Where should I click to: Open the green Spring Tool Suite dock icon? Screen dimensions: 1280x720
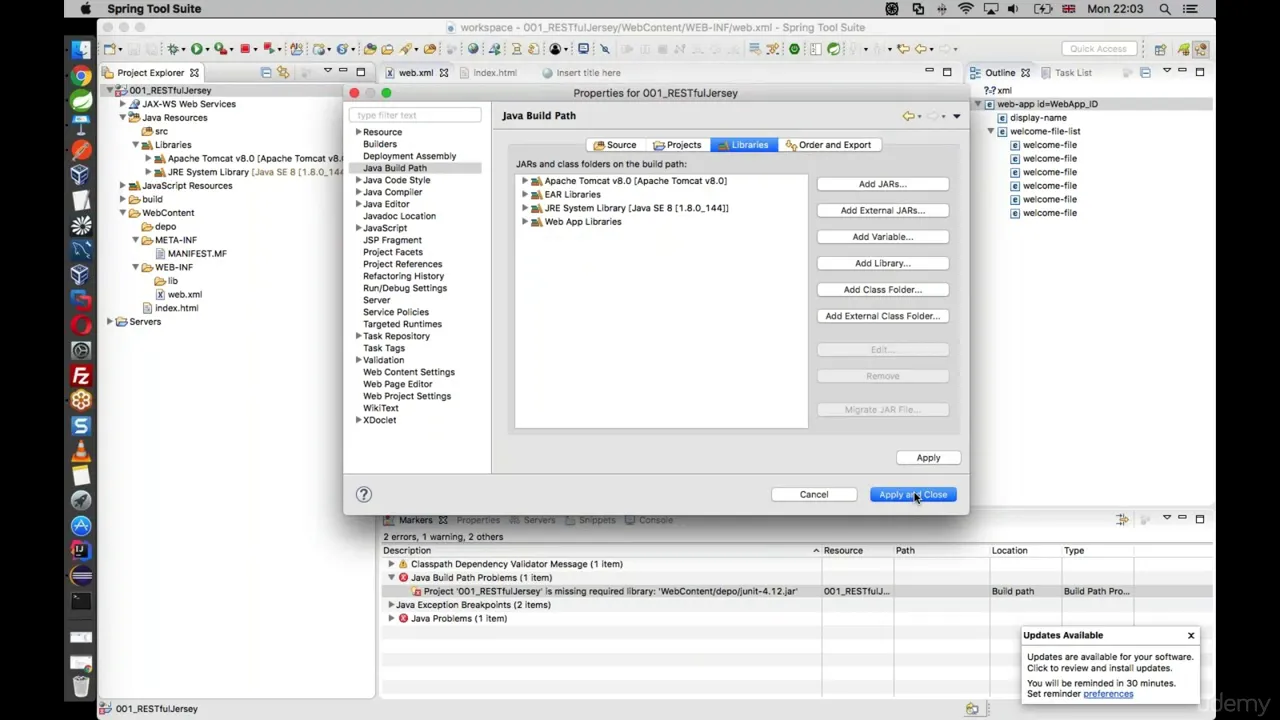(x=81, y=101)
